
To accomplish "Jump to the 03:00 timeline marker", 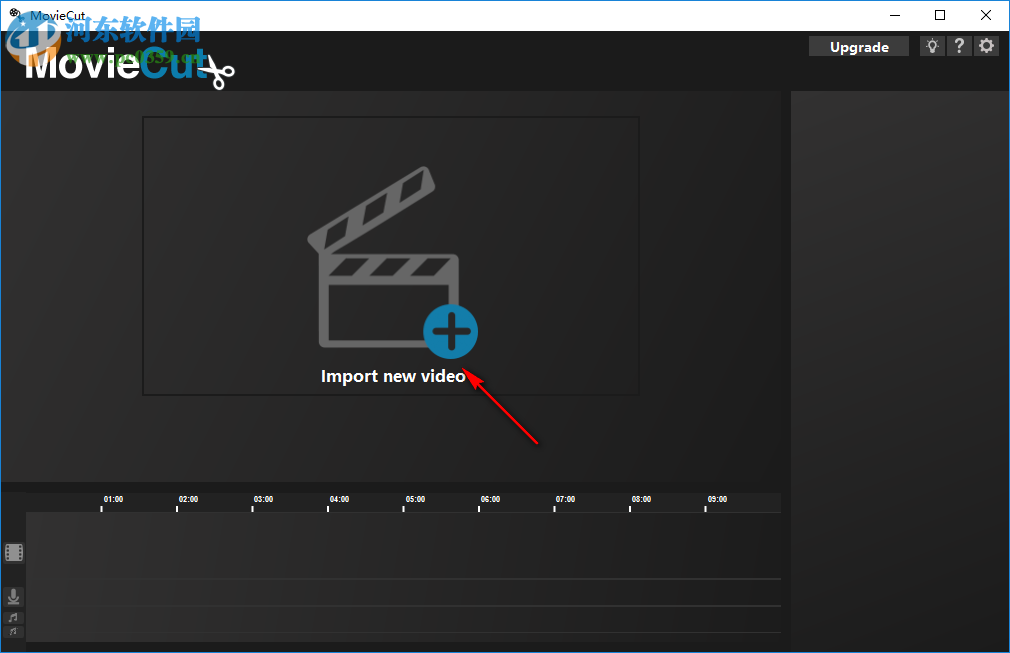I will tap(263, 500).
